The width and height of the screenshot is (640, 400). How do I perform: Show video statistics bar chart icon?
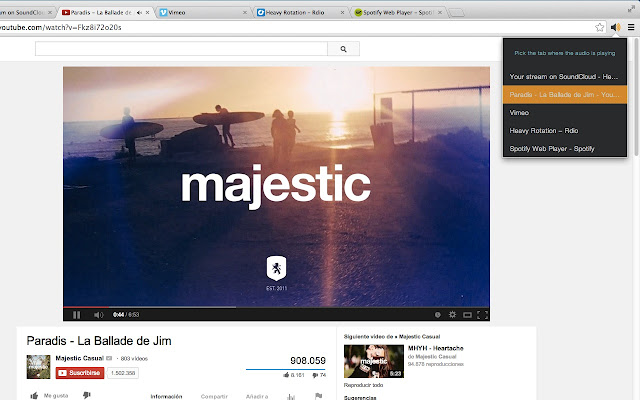(291, 396)
